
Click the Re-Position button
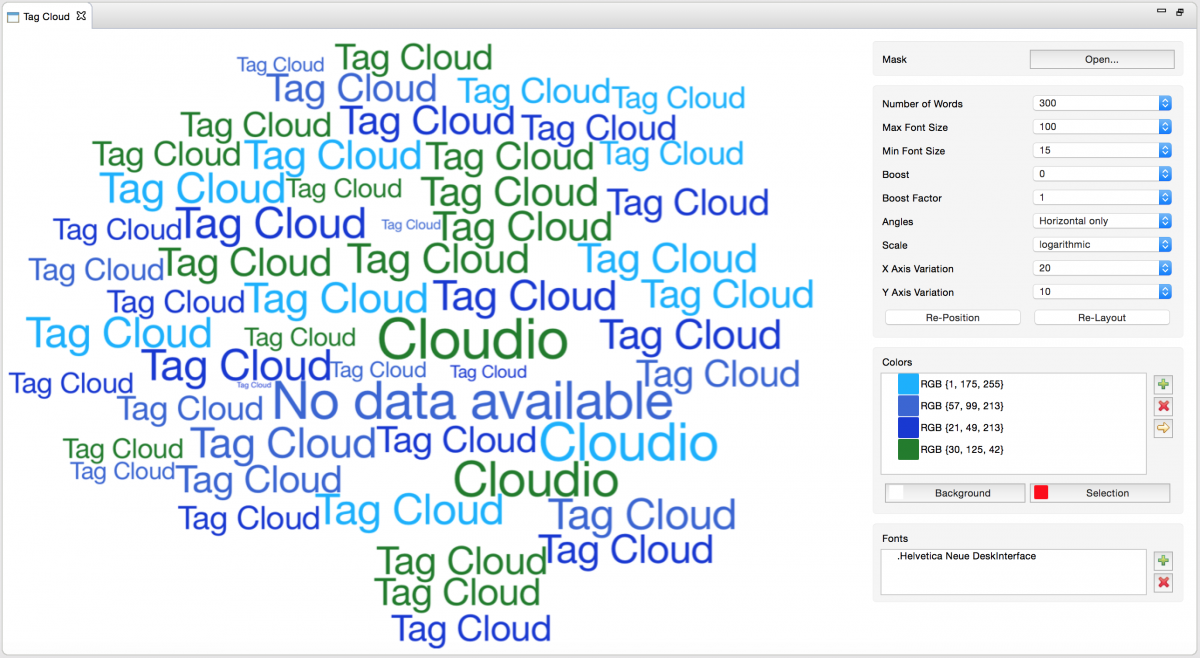951,316
